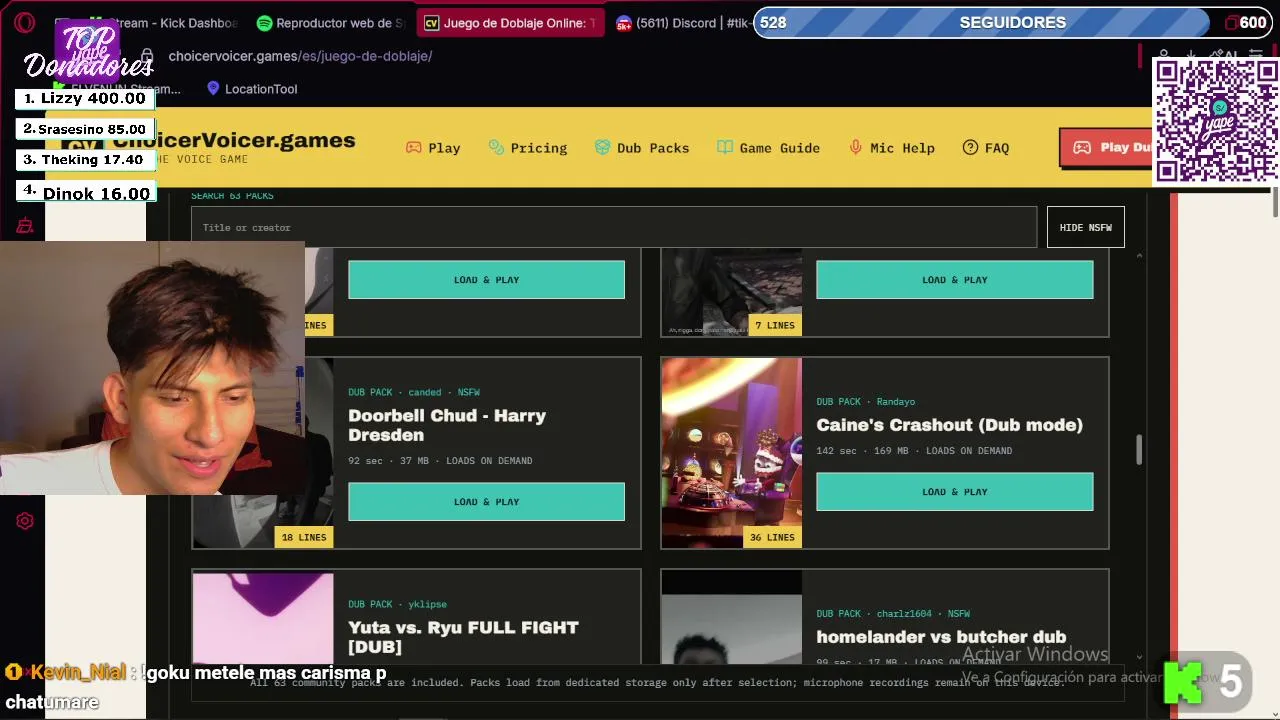The image size is (1280, 720).
Task: Click Load & Play on the 7 LINES pack
Action: [954, 280]
